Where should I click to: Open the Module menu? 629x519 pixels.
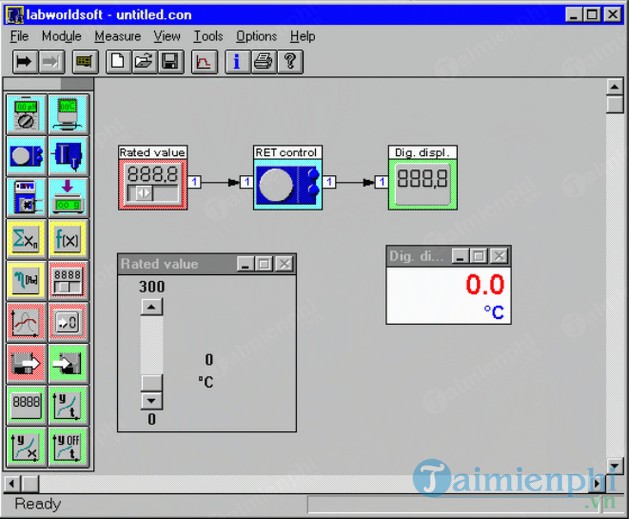point(62,36)
